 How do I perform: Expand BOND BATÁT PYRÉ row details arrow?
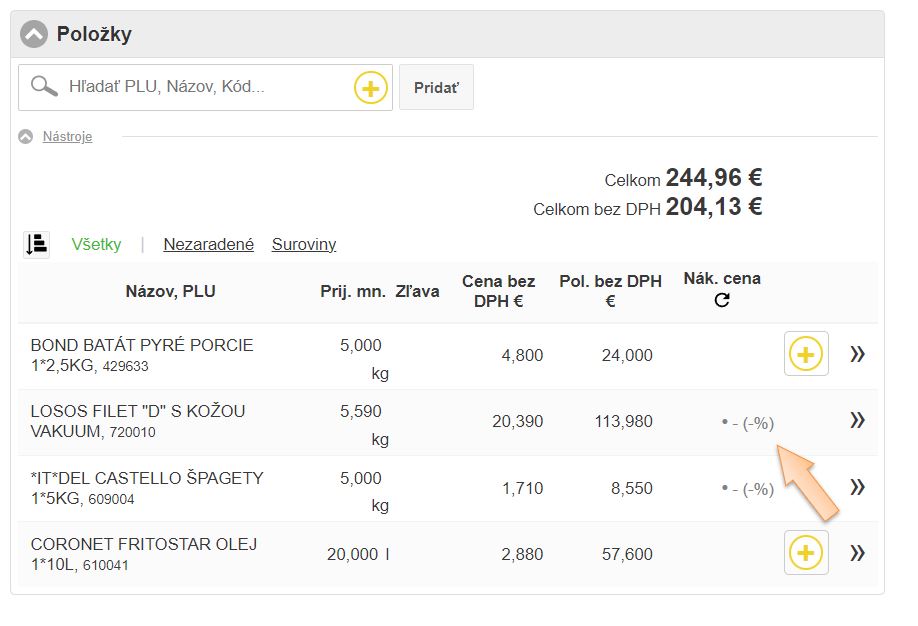click(x=857, y=354)
